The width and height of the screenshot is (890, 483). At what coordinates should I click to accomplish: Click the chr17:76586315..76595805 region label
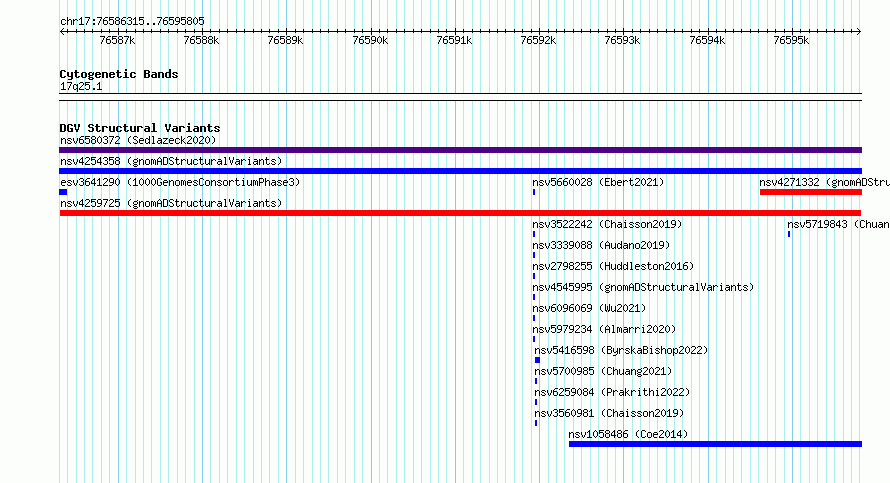[x=132, y=21]
